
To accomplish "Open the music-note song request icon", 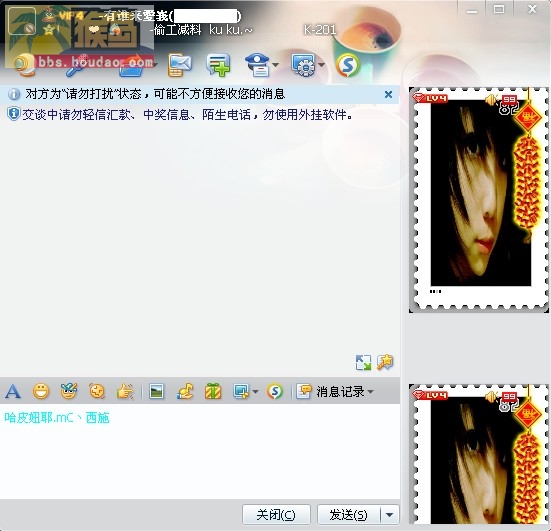I will click(185, 391).
